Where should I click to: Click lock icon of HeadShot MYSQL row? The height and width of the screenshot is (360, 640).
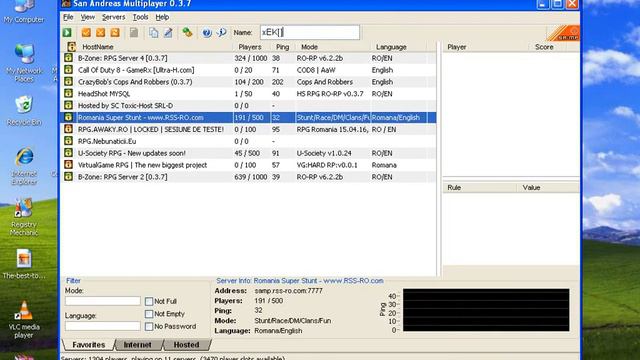tap(68, 93)
